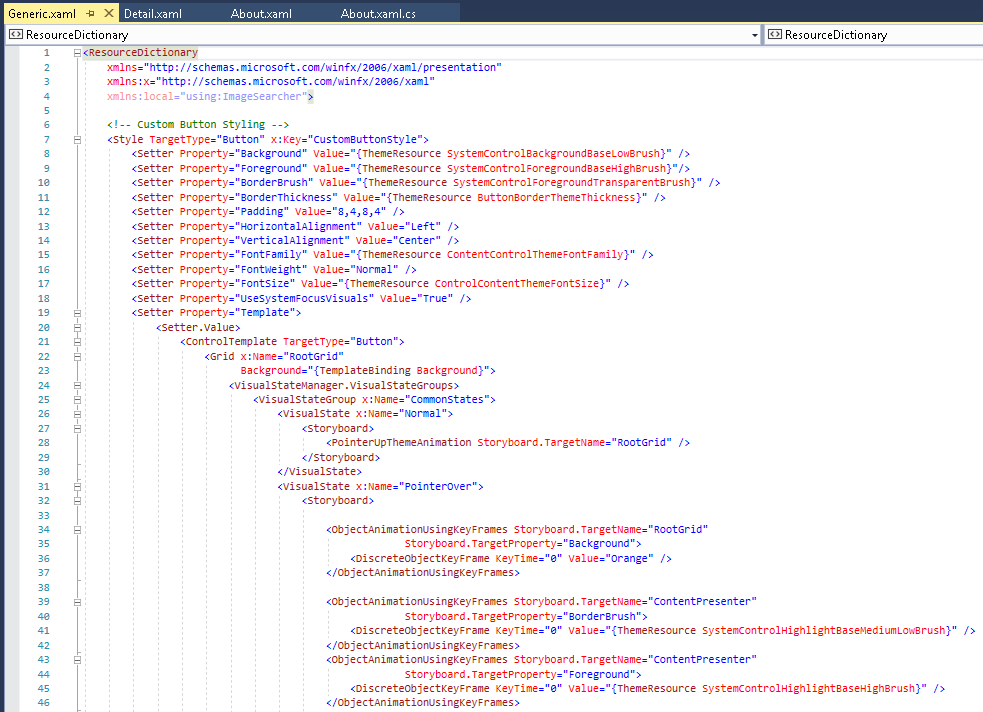Click SystemControlBackgroundBaseLowBrush on line 8
Screen dimensions: 983x712
point(553,154)
